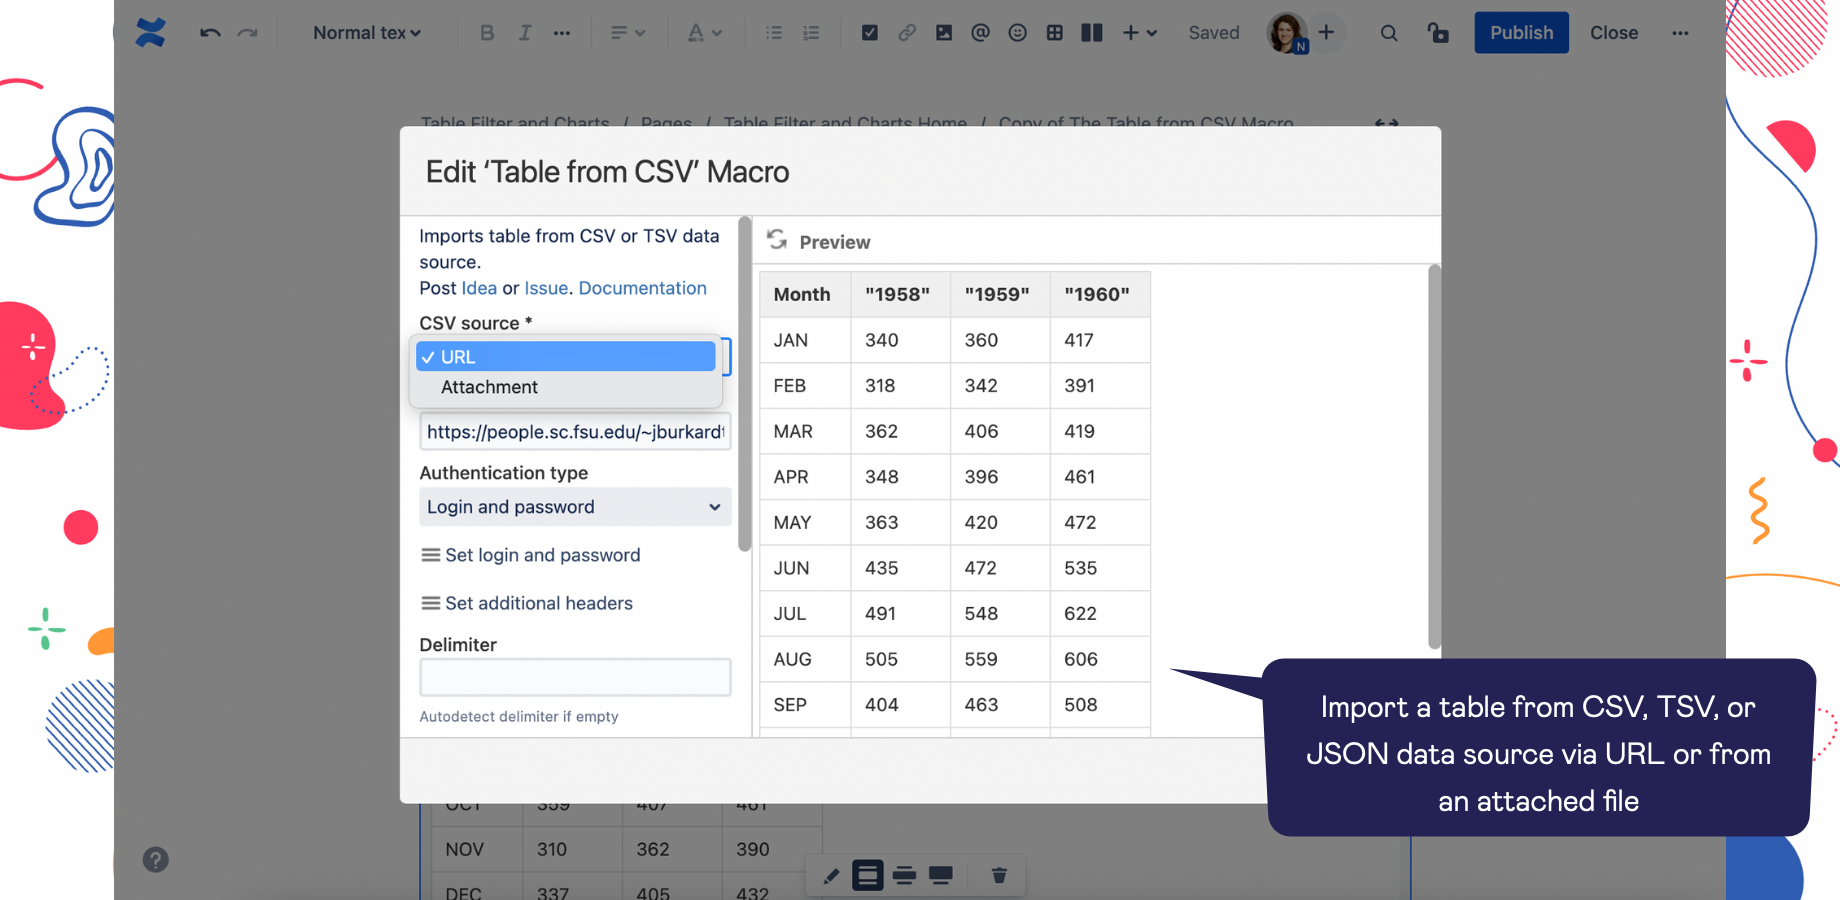Insert a table
This screenshot has height=900, width=1840.
click(x=1055, y=32)
